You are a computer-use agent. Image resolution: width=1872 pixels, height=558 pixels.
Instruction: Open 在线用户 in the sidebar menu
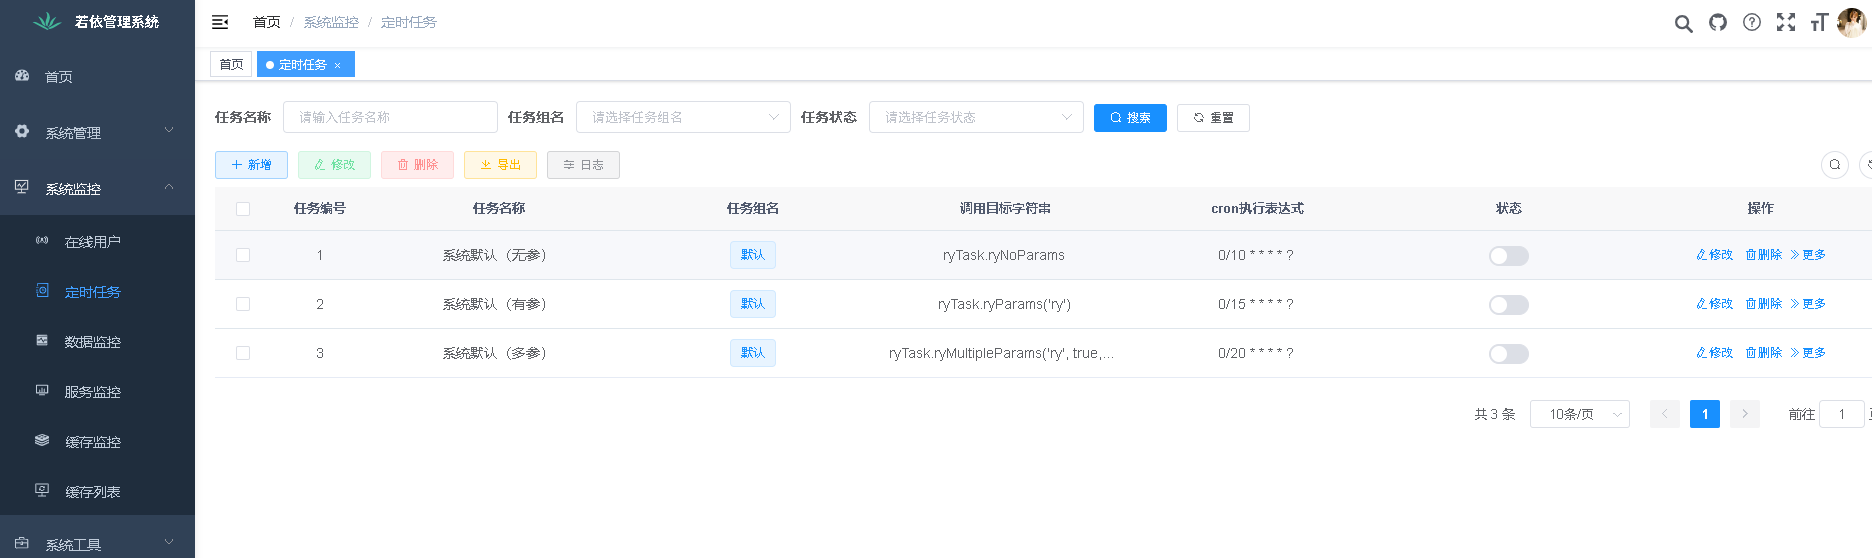click(93, 242)
